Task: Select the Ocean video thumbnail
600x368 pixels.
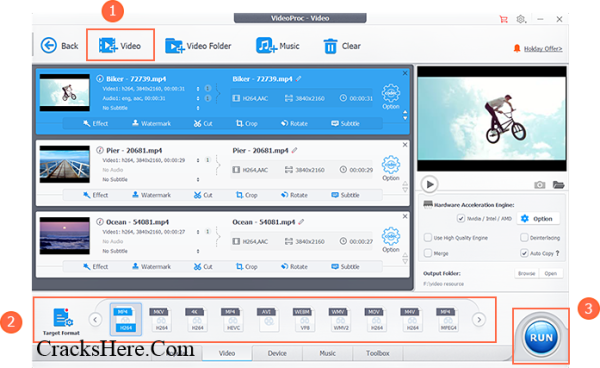Action: pos(65,236)
